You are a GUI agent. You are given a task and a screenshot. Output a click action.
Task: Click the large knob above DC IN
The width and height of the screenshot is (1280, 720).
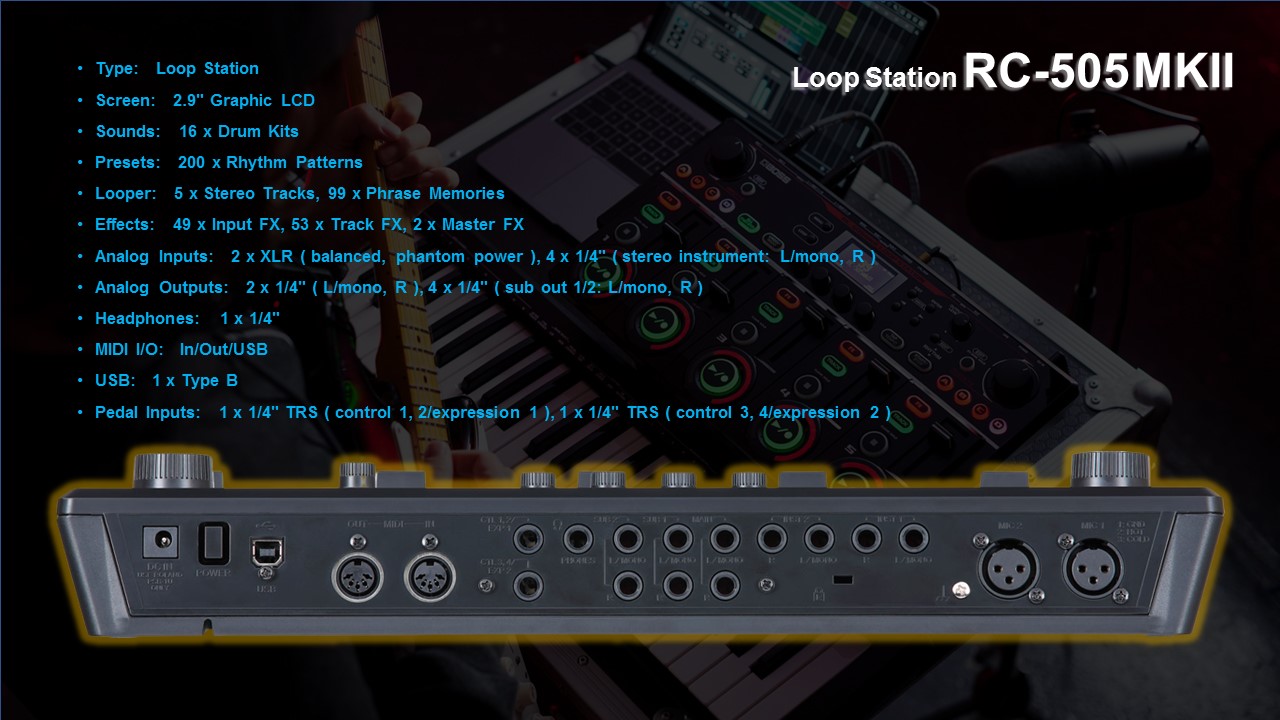(174, 470)
